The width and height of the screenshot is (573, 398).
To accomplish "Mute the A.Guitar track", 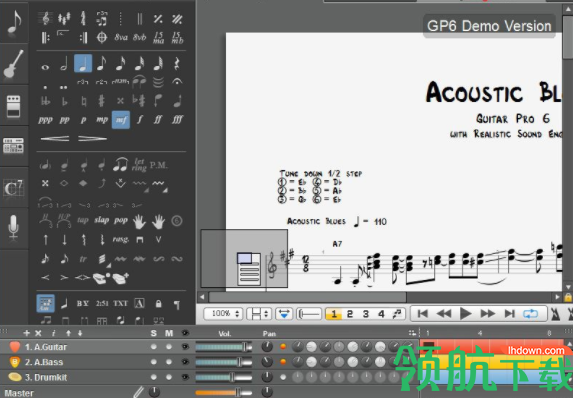I will (x=168, y=346).
